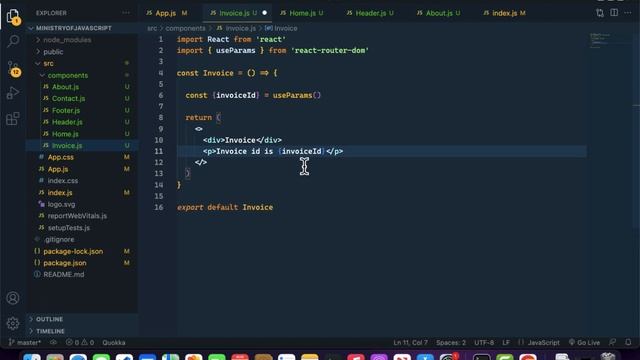Switch to Home.js tab

click(x=302, y=13)
